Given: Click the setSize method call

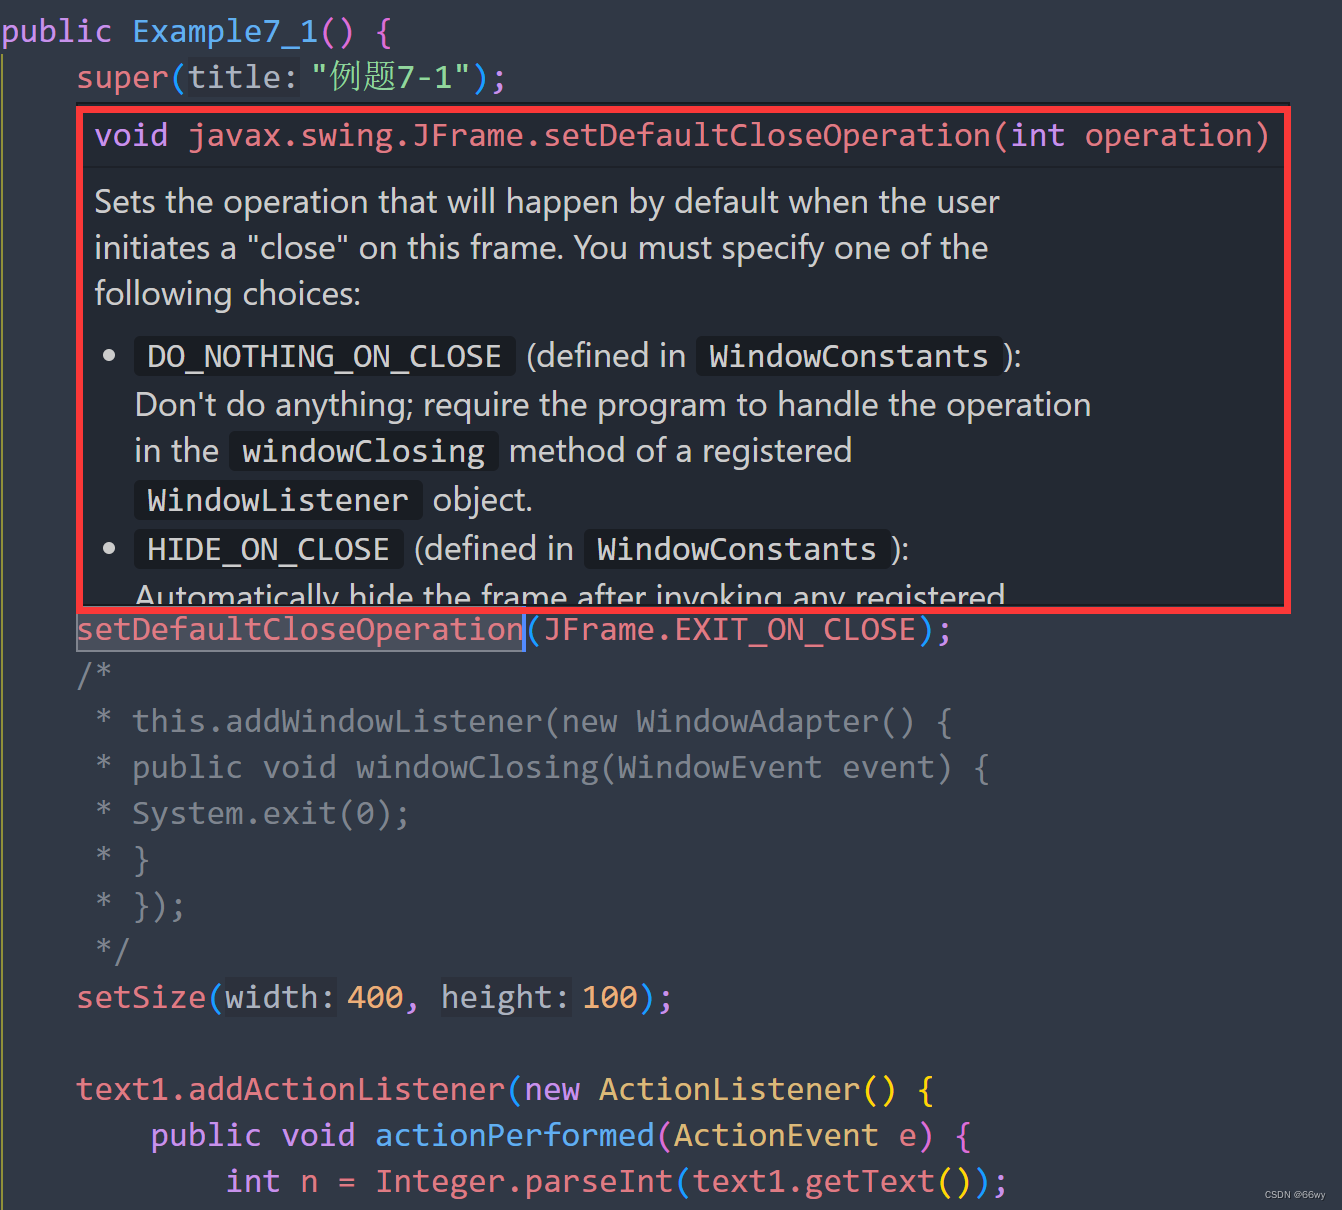Looking at the screenshot, I should pos(141,997).
